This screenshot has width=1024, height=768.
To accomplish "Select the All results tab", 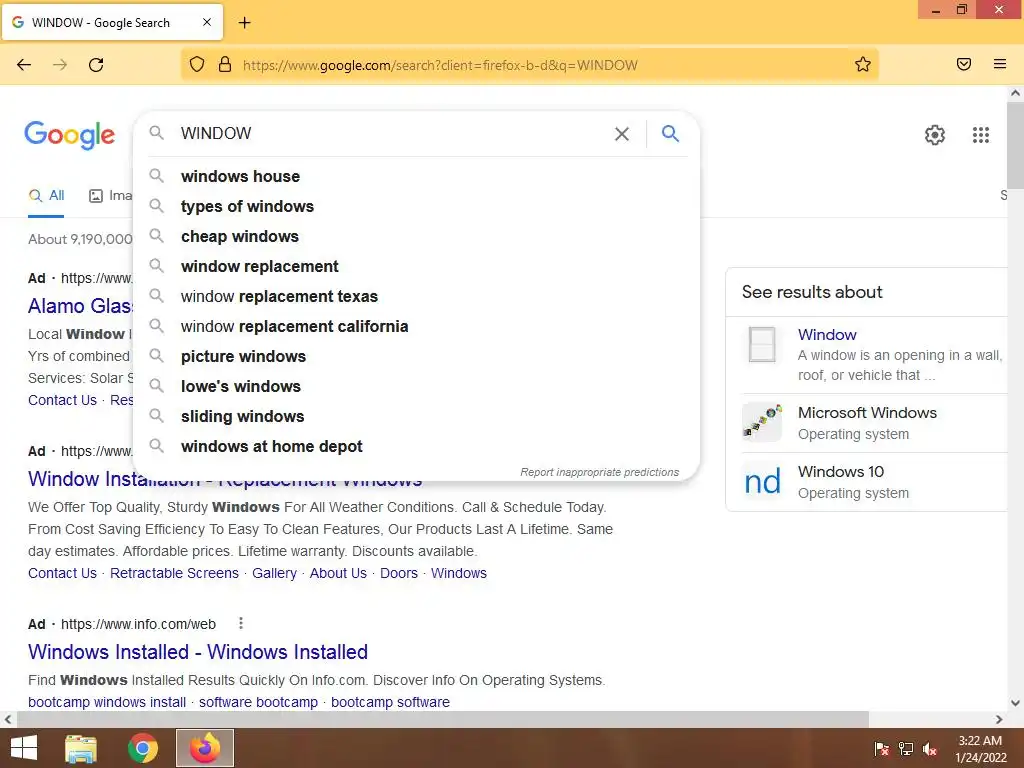I will (46, 195).
